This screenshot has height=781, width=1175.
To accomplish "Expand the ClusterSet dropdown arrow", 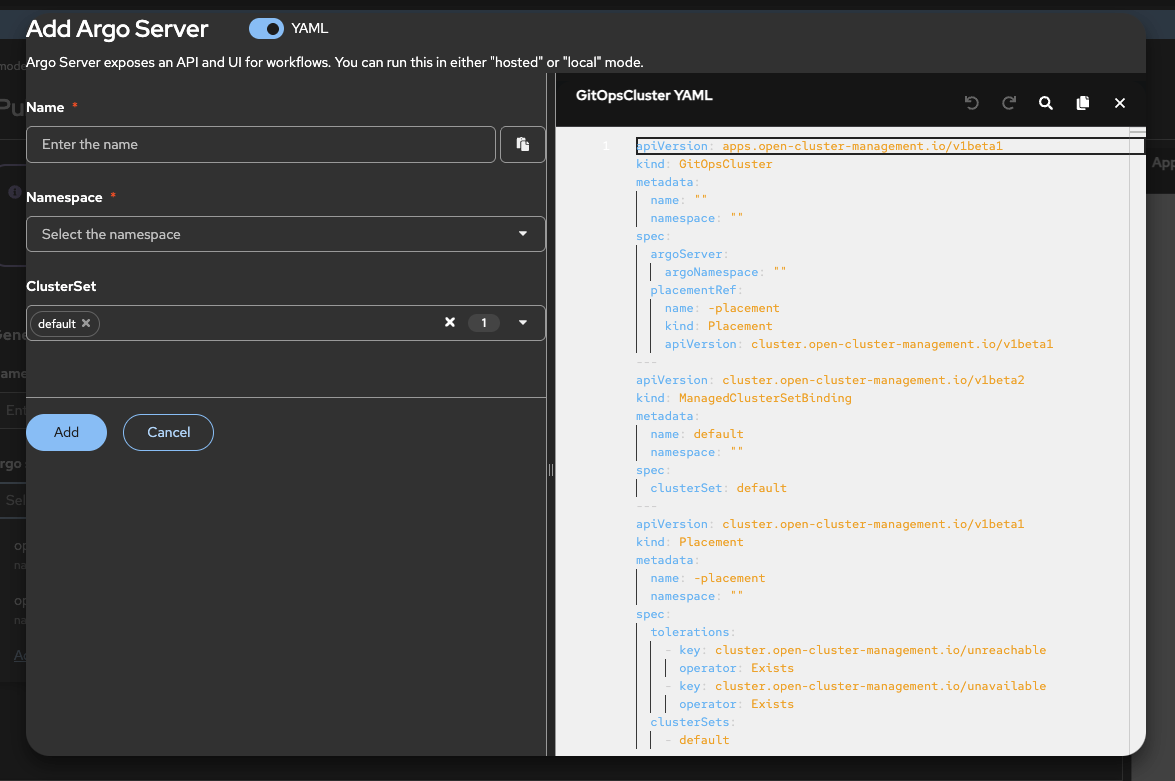I will tap(523, 323).
